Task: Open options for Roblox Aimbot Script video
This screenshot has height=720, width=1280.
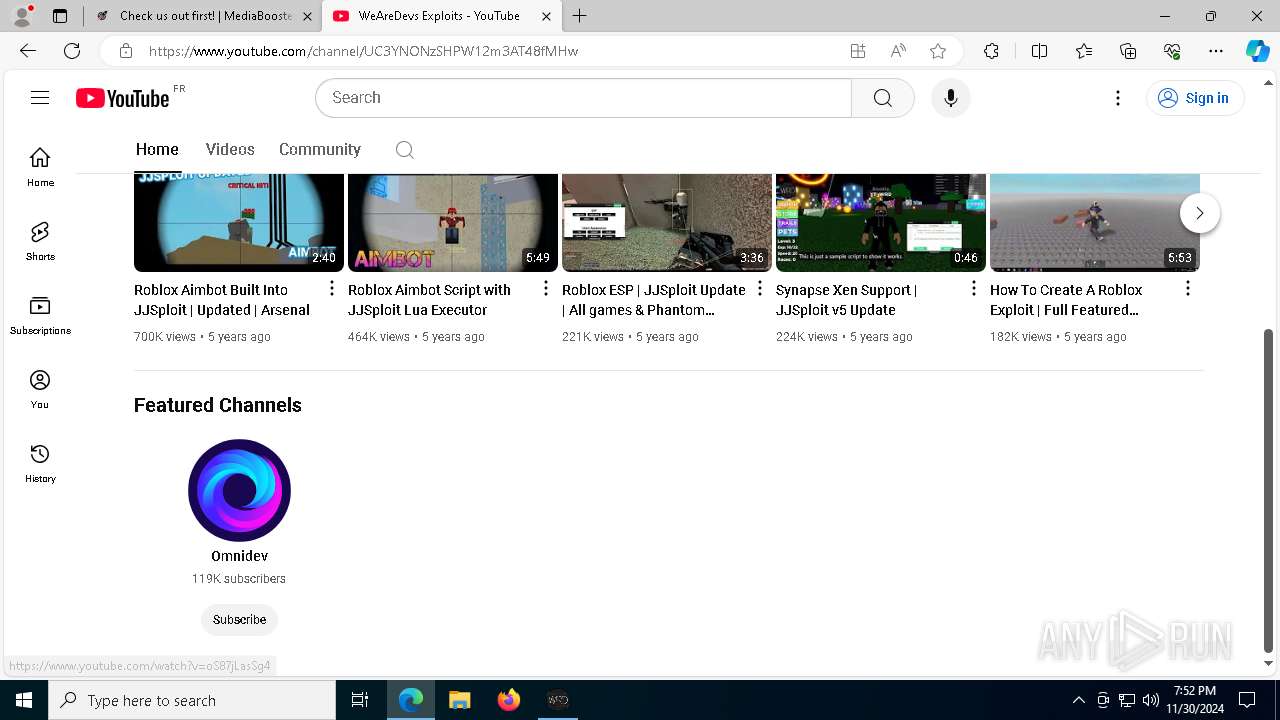Action: pos(546,289)
